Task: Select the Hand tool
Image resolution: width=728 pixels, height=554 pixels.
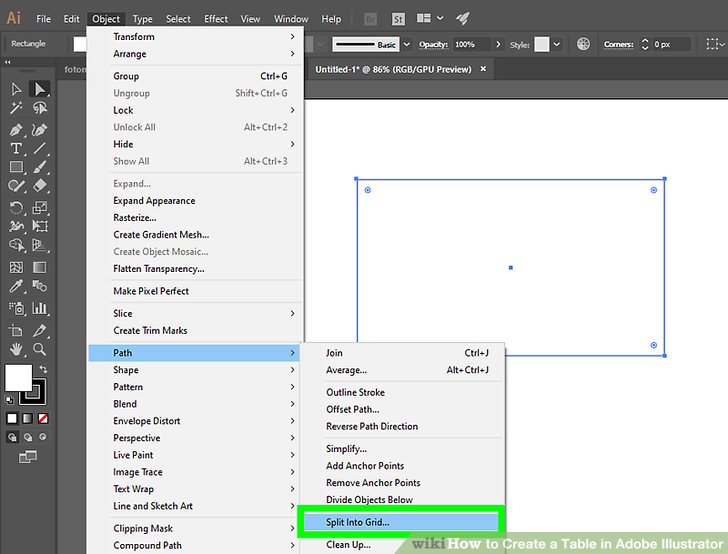Action: coord(17,349)
